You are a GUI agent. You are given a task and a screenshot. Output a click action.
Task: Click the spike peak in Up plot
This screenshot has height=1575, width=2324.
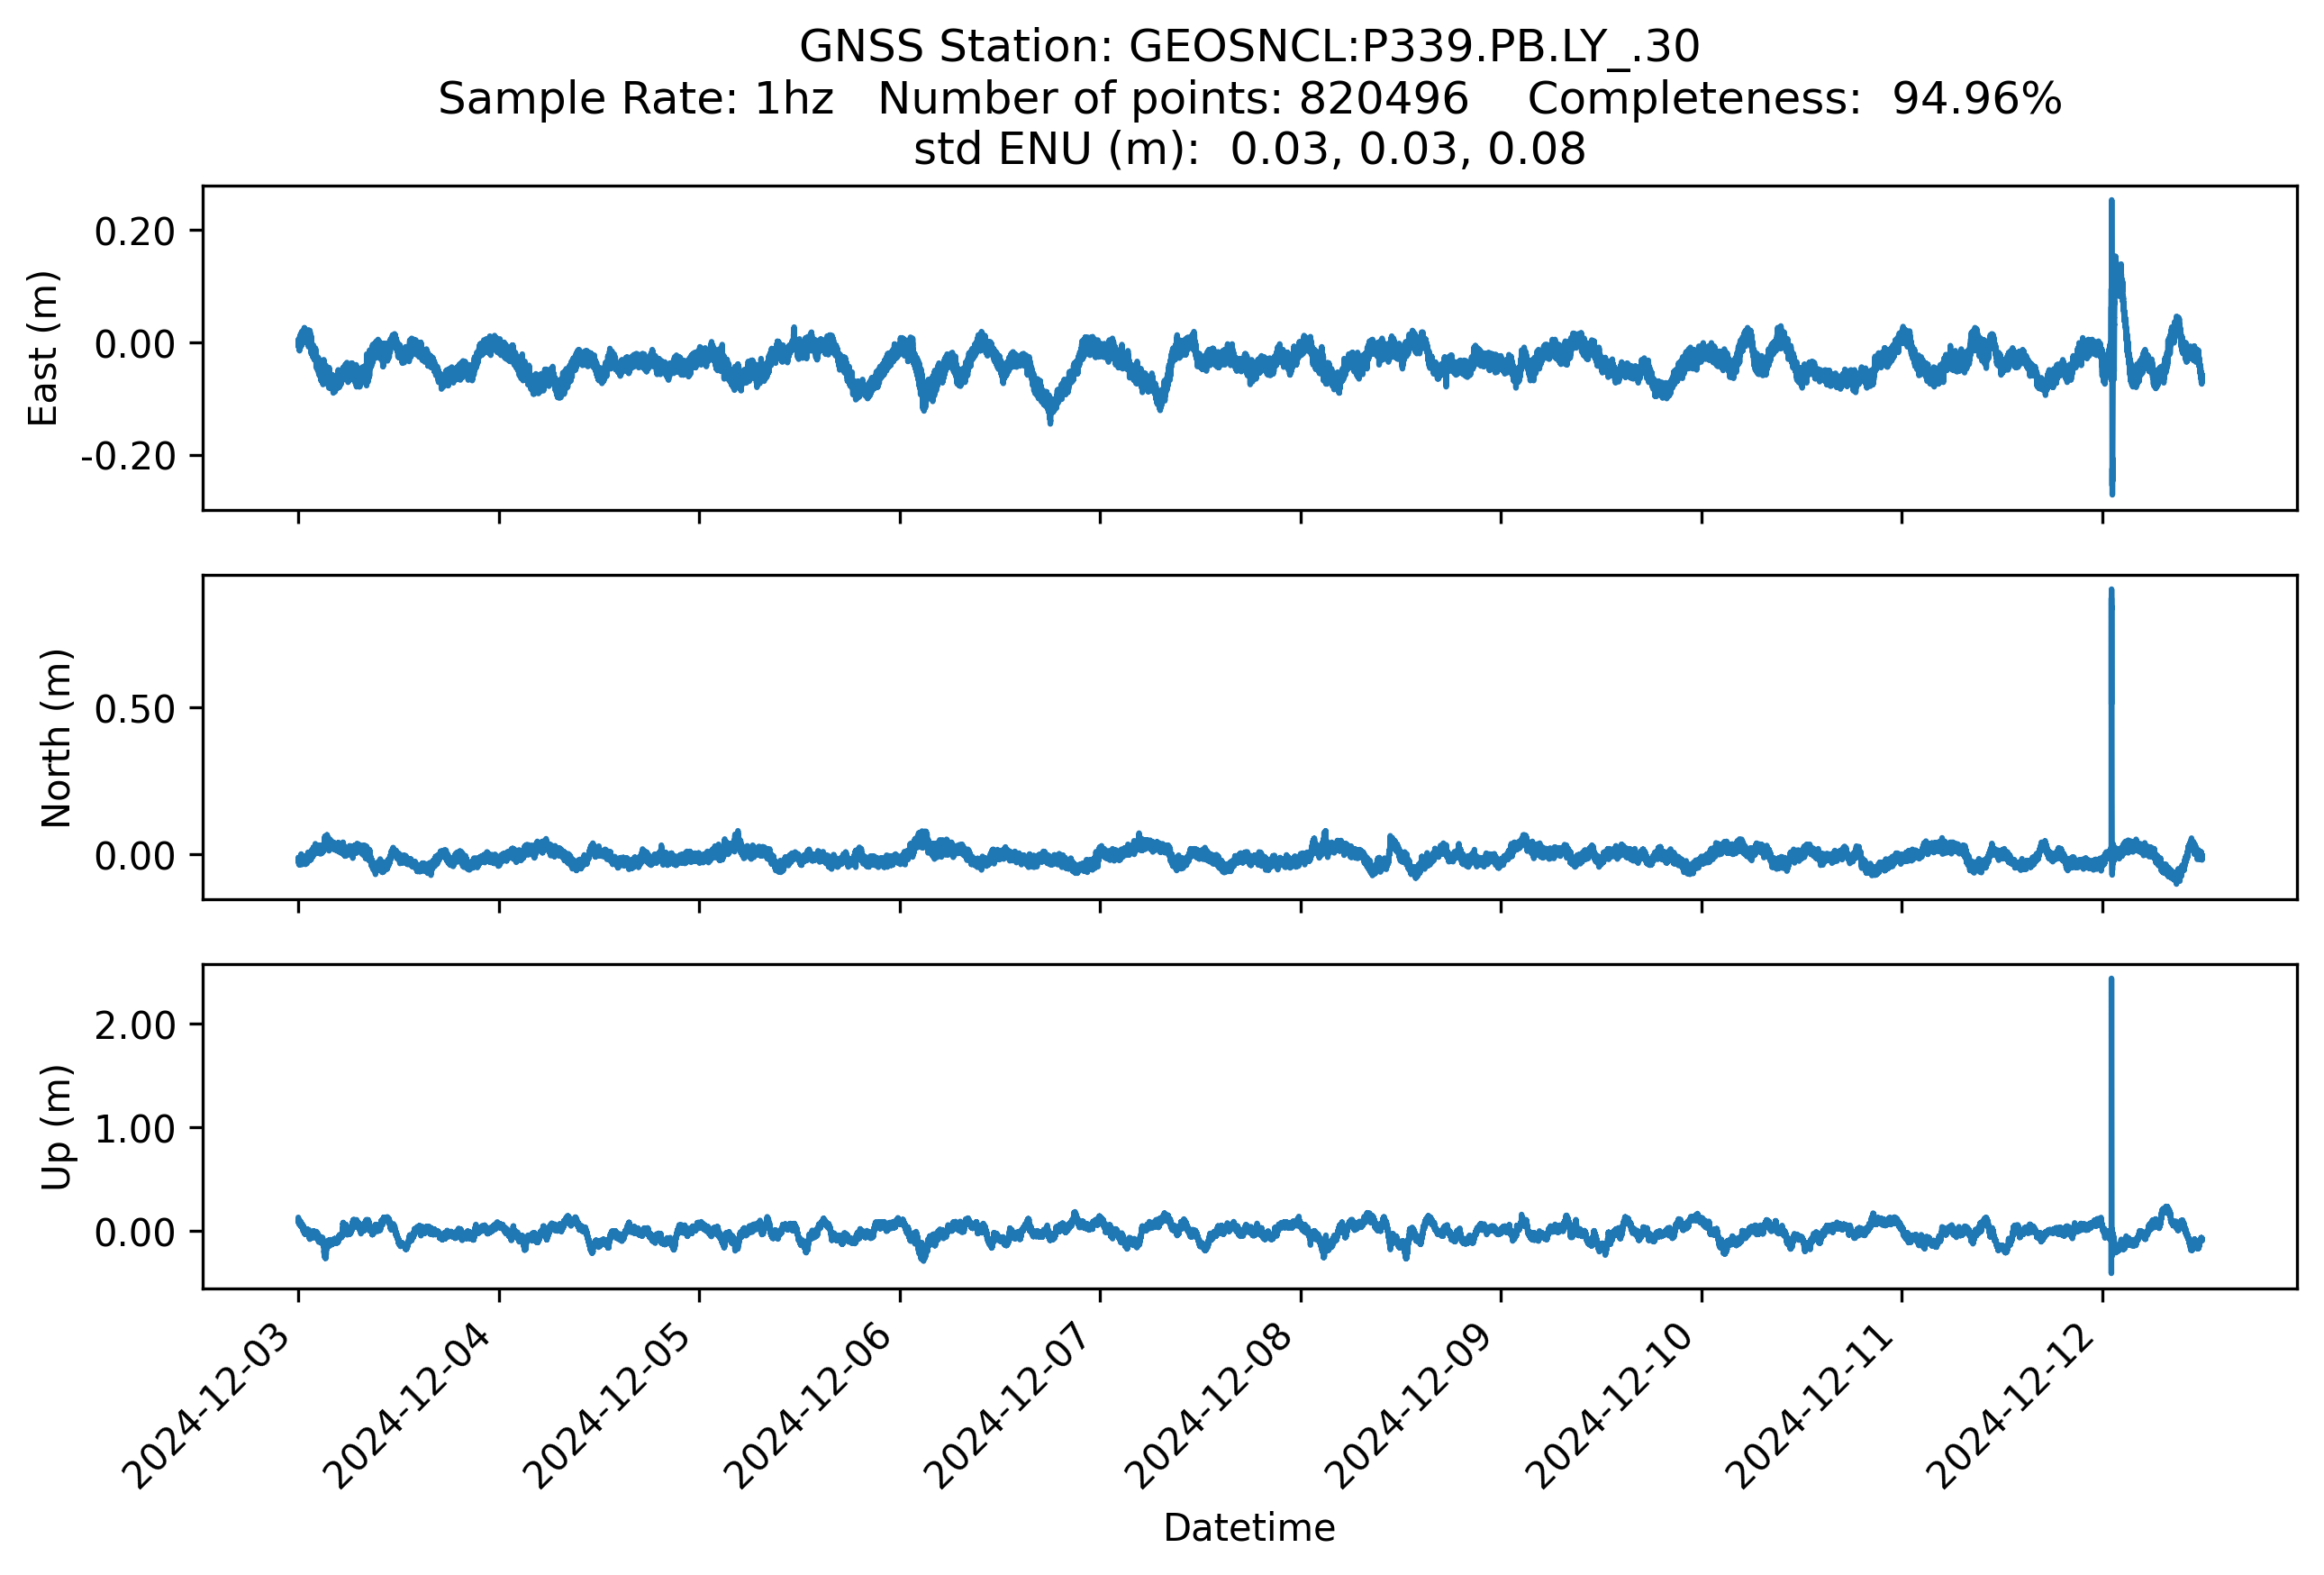[2111, 982]
